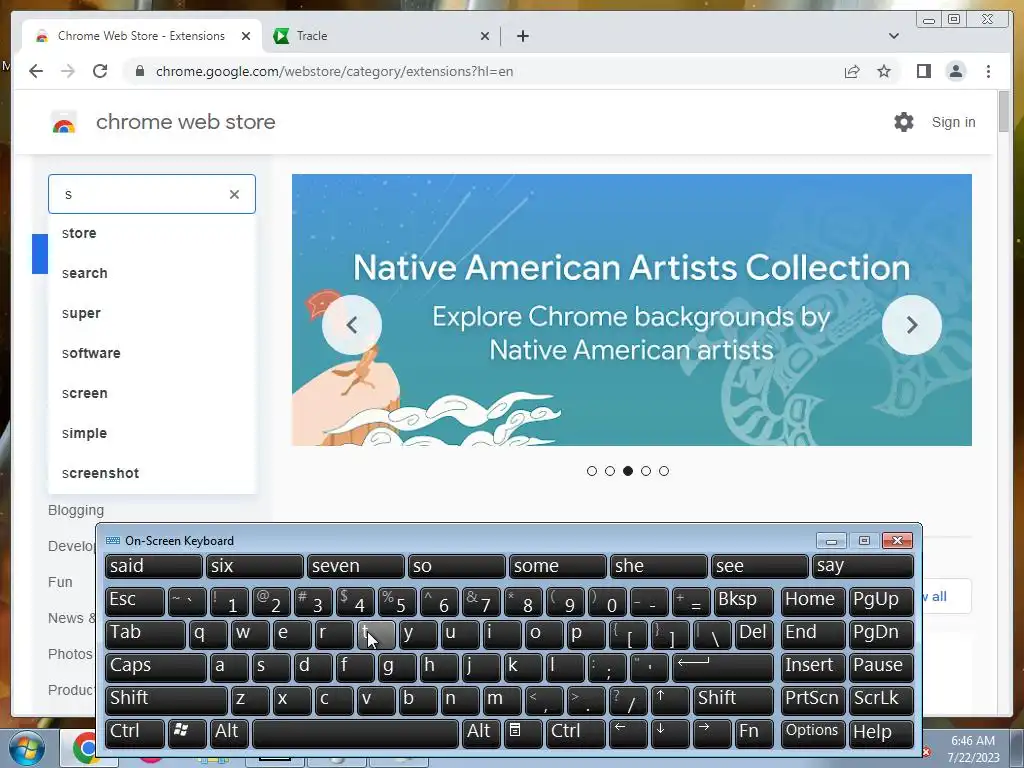Choose 'software' suggestion

(x=152, y=353)
